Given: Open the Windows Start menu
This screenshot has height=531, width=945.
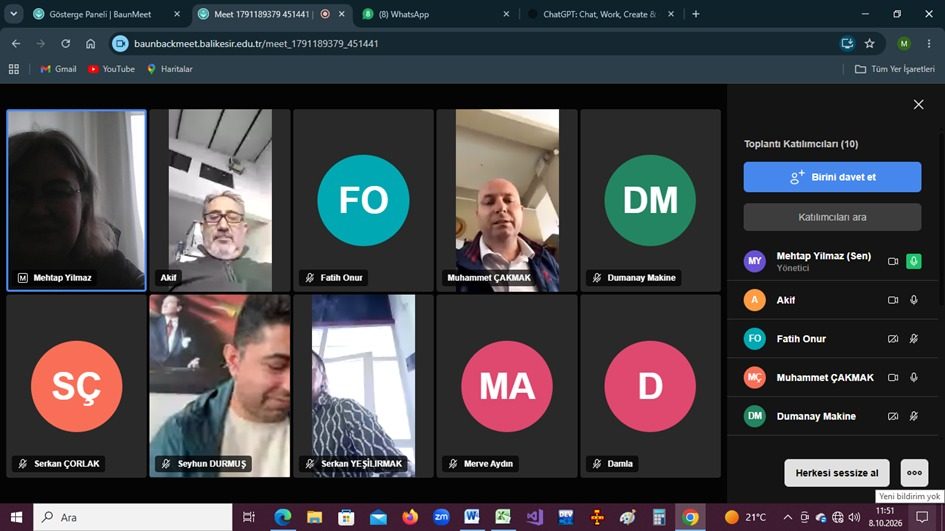Looking at the screenshot, I should [x=16, y=517].
